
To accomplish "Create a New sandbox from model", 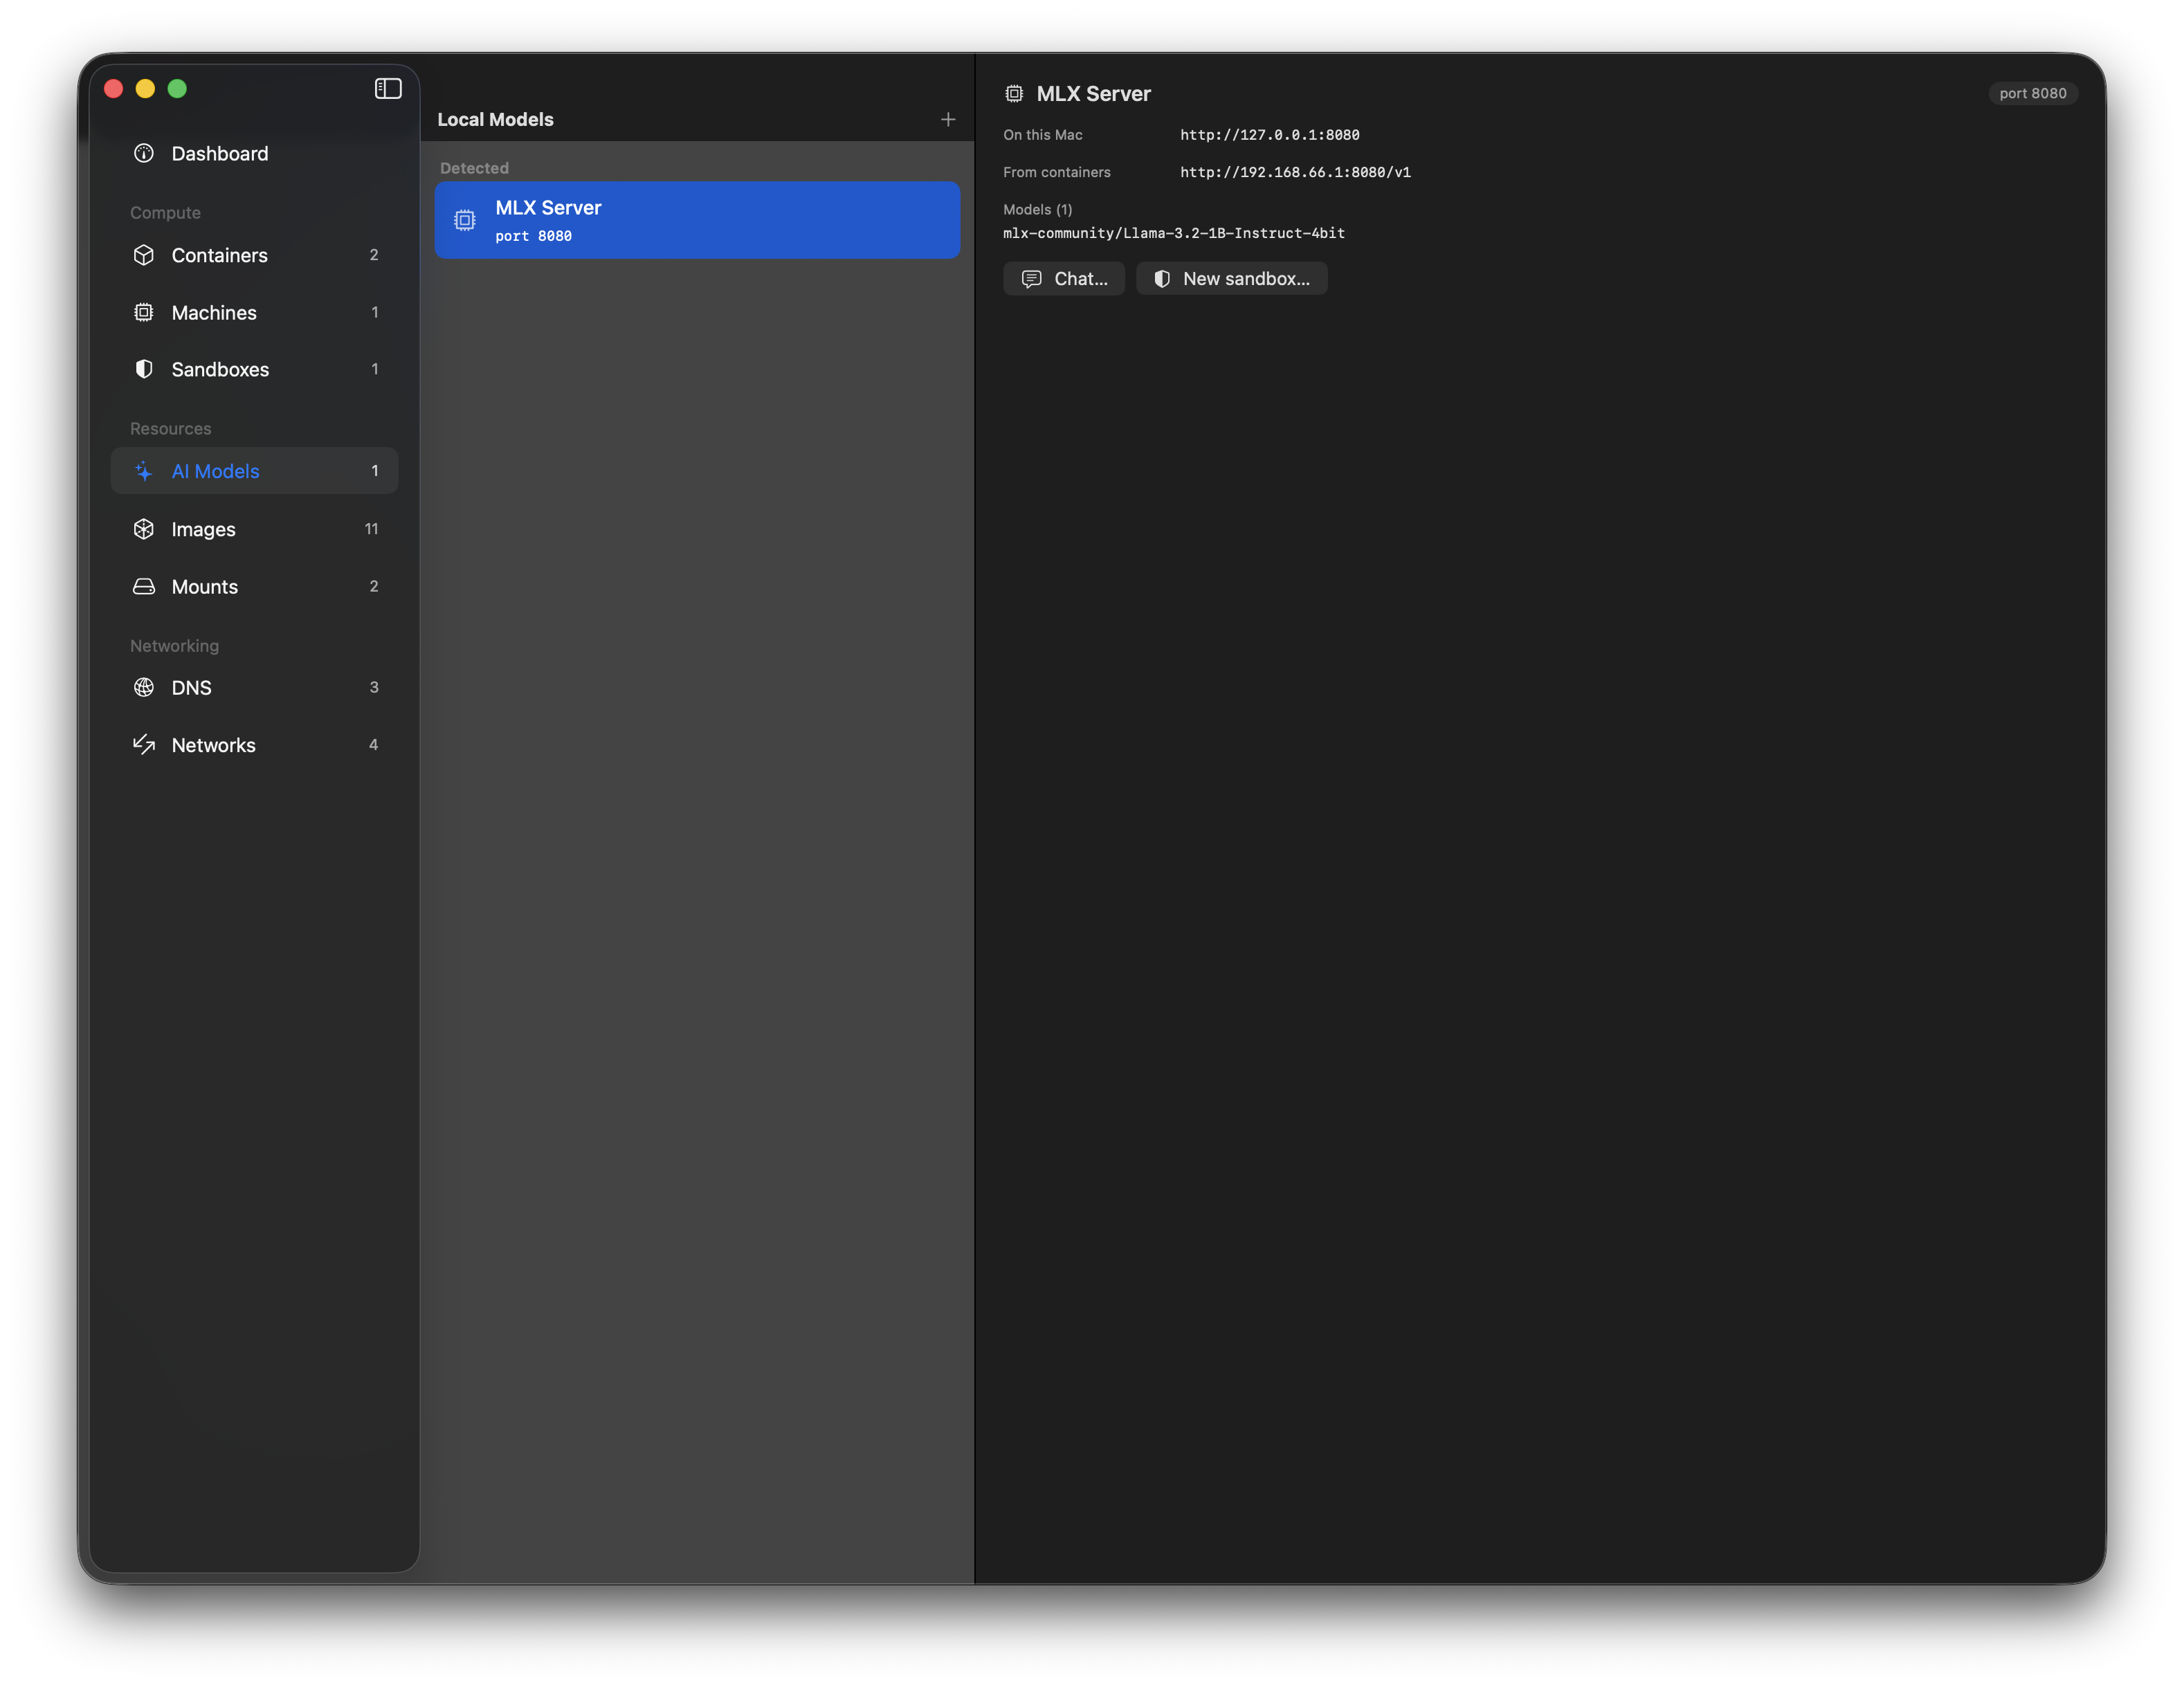I will (1232, 279).
